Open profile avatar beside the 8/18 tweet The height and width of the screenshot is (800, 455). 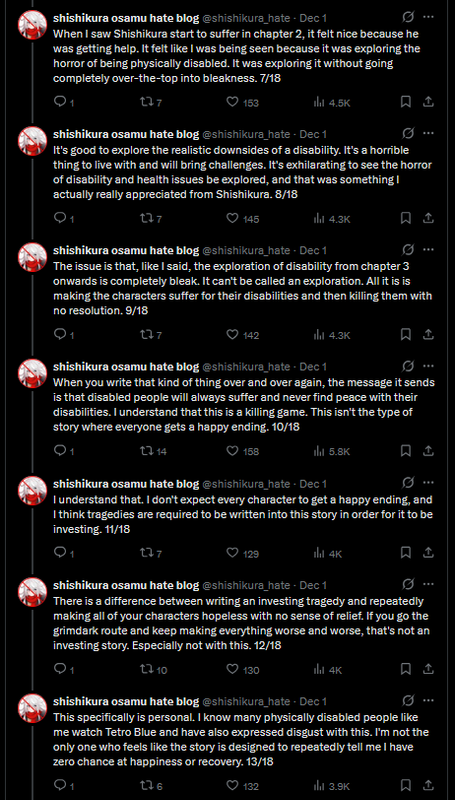[33, 141]
